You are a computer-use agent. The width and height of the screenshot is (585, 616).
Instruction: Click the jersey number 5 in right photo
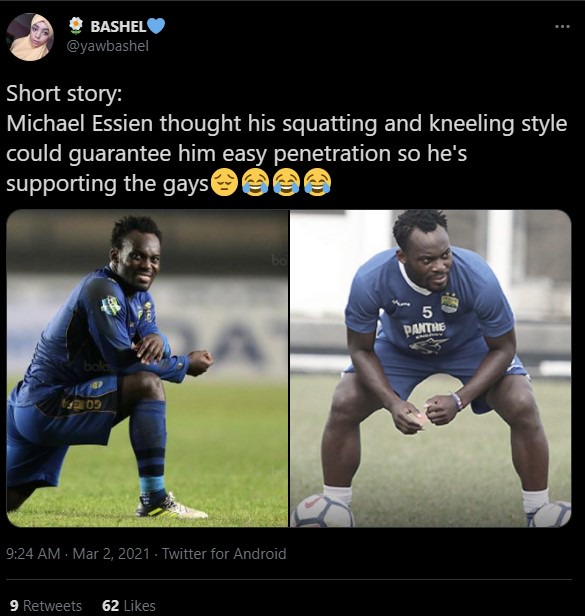pyautogui.click(x=427, y=312)
